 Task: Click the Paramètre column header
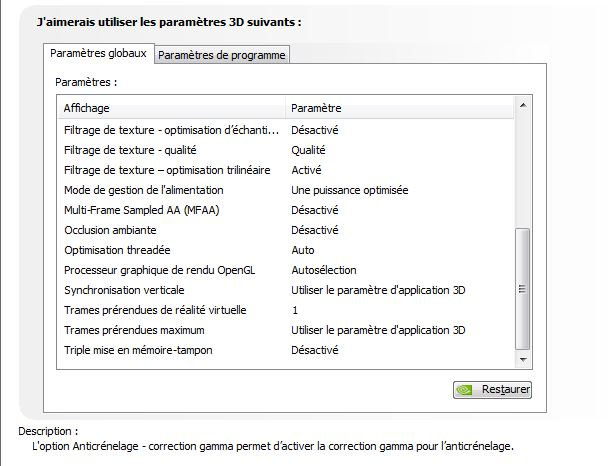[399, 108]
